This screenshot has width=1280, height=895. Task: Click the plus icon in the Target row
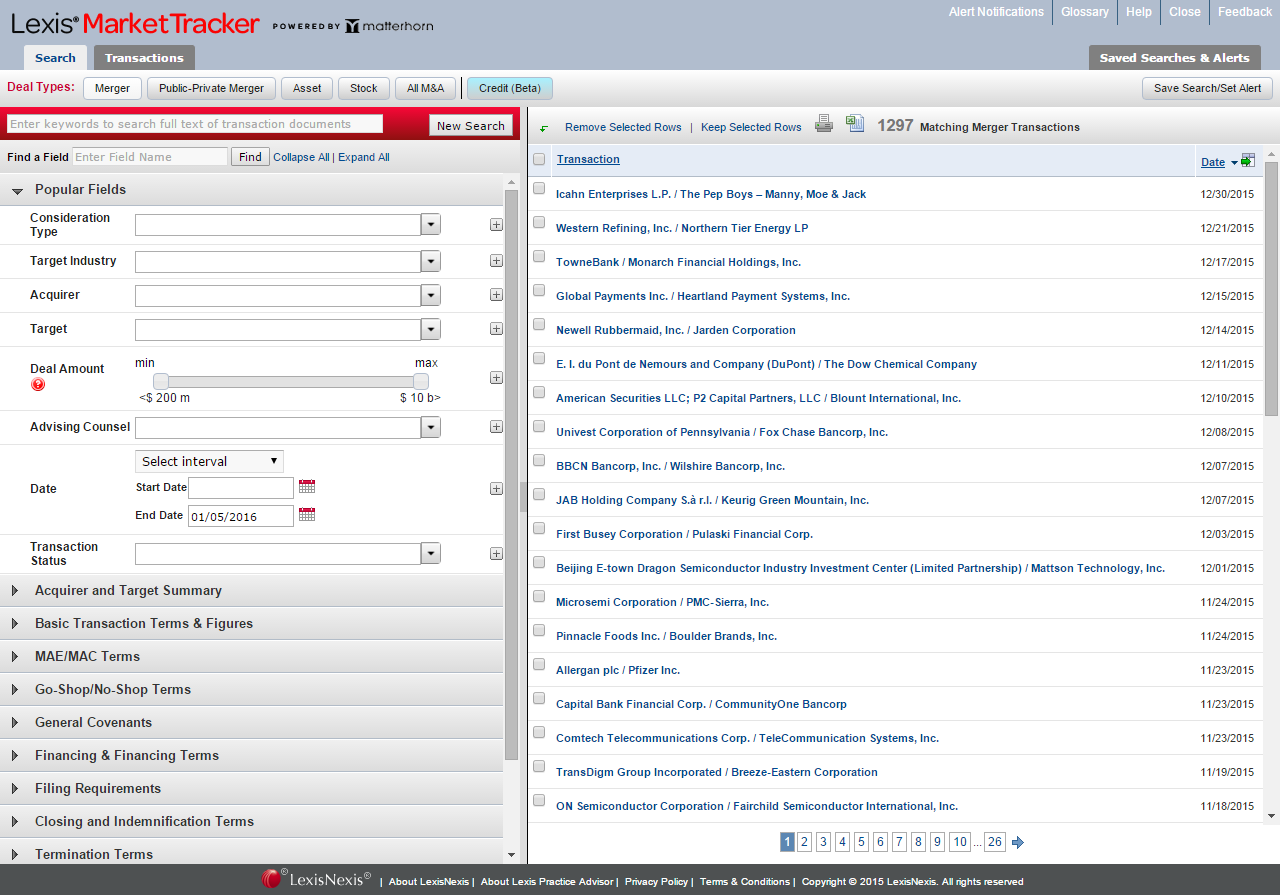pyautogui.click(x=496, y=329)
